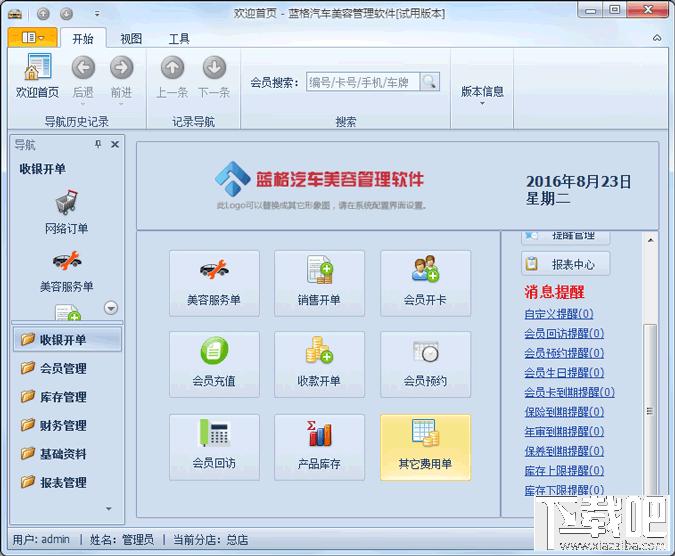Viewport: 675px width, 556px height.
Task: Click quick access forward button in title bar
Action: coord(66,14)
